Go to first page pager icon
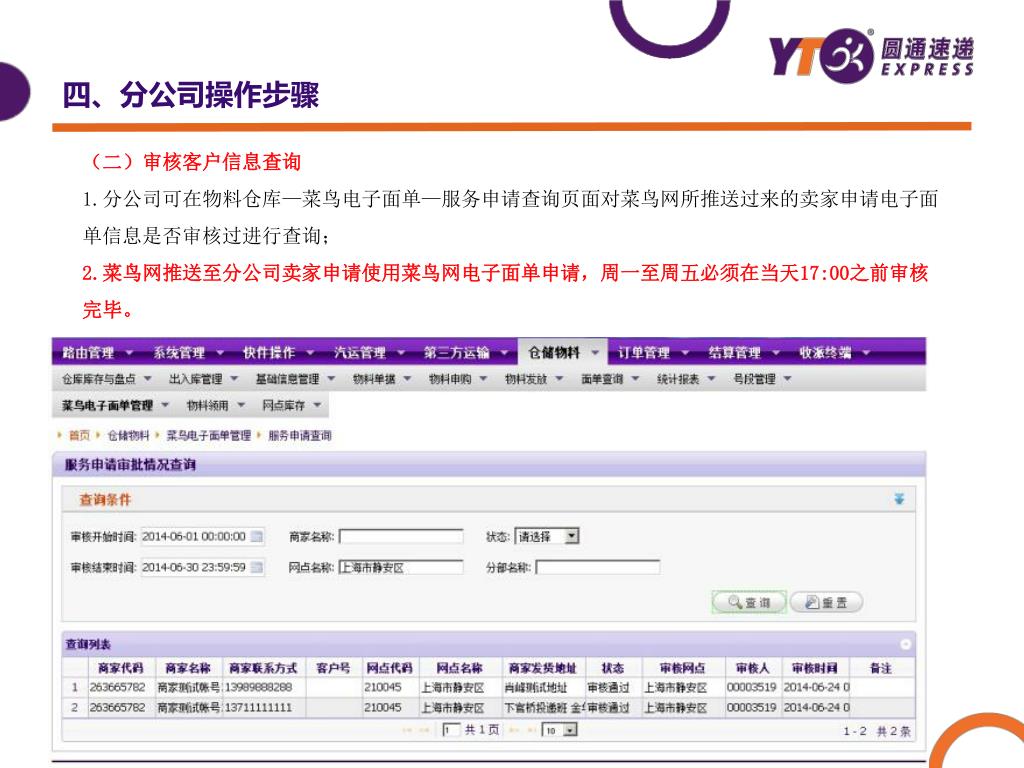Screen dimensions: 1024x768 [407, 730]
